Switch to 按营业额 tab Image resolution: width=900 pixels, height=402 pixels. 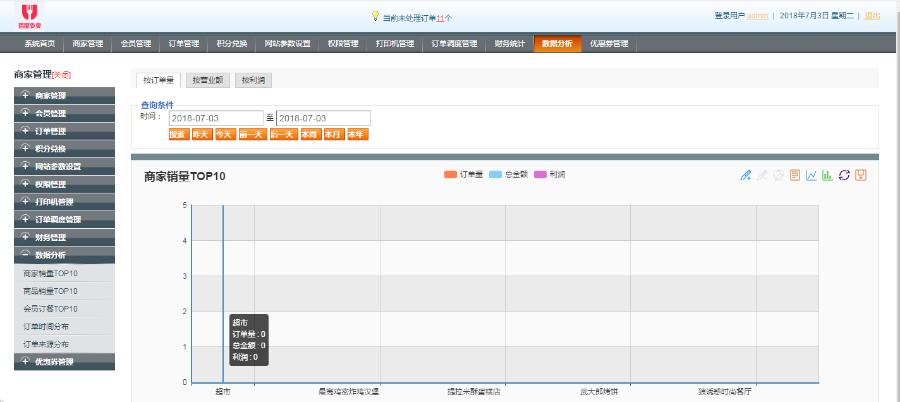[x=207, y=80]
